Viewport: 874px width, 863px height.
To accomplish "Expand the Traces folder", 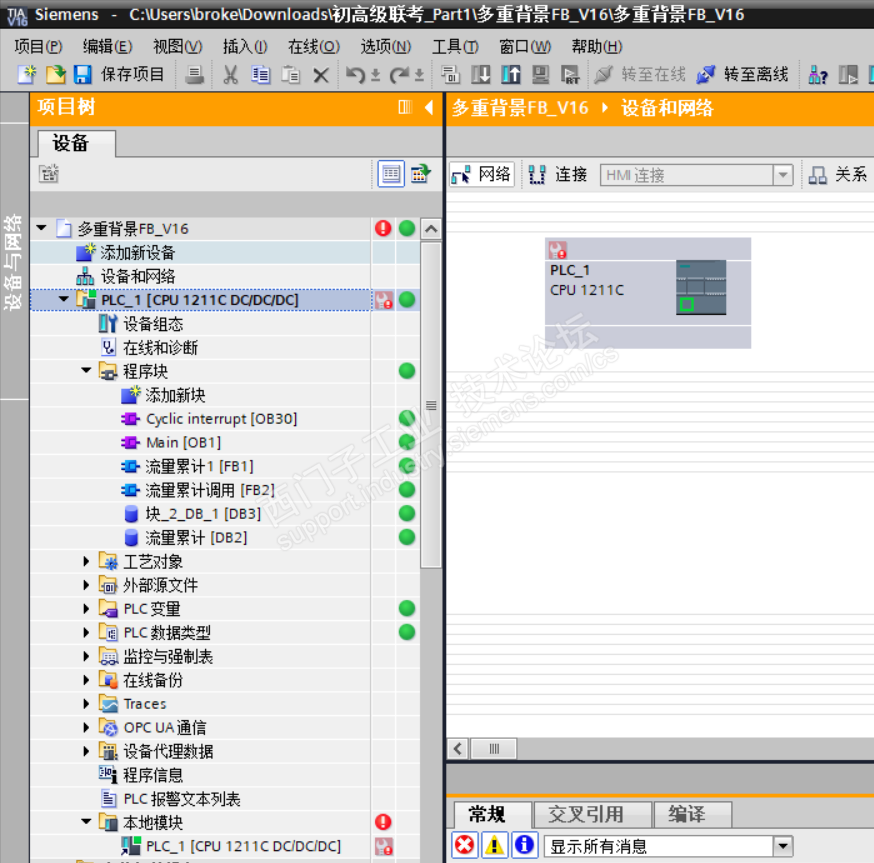I will pyautogui.click(x=86, y=704).
